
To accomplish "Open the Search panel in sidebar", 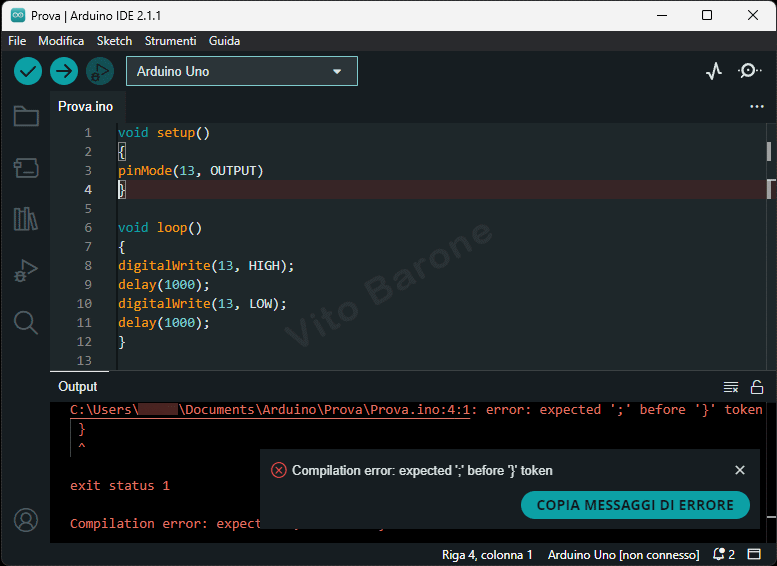I will [x=26, y=323].
